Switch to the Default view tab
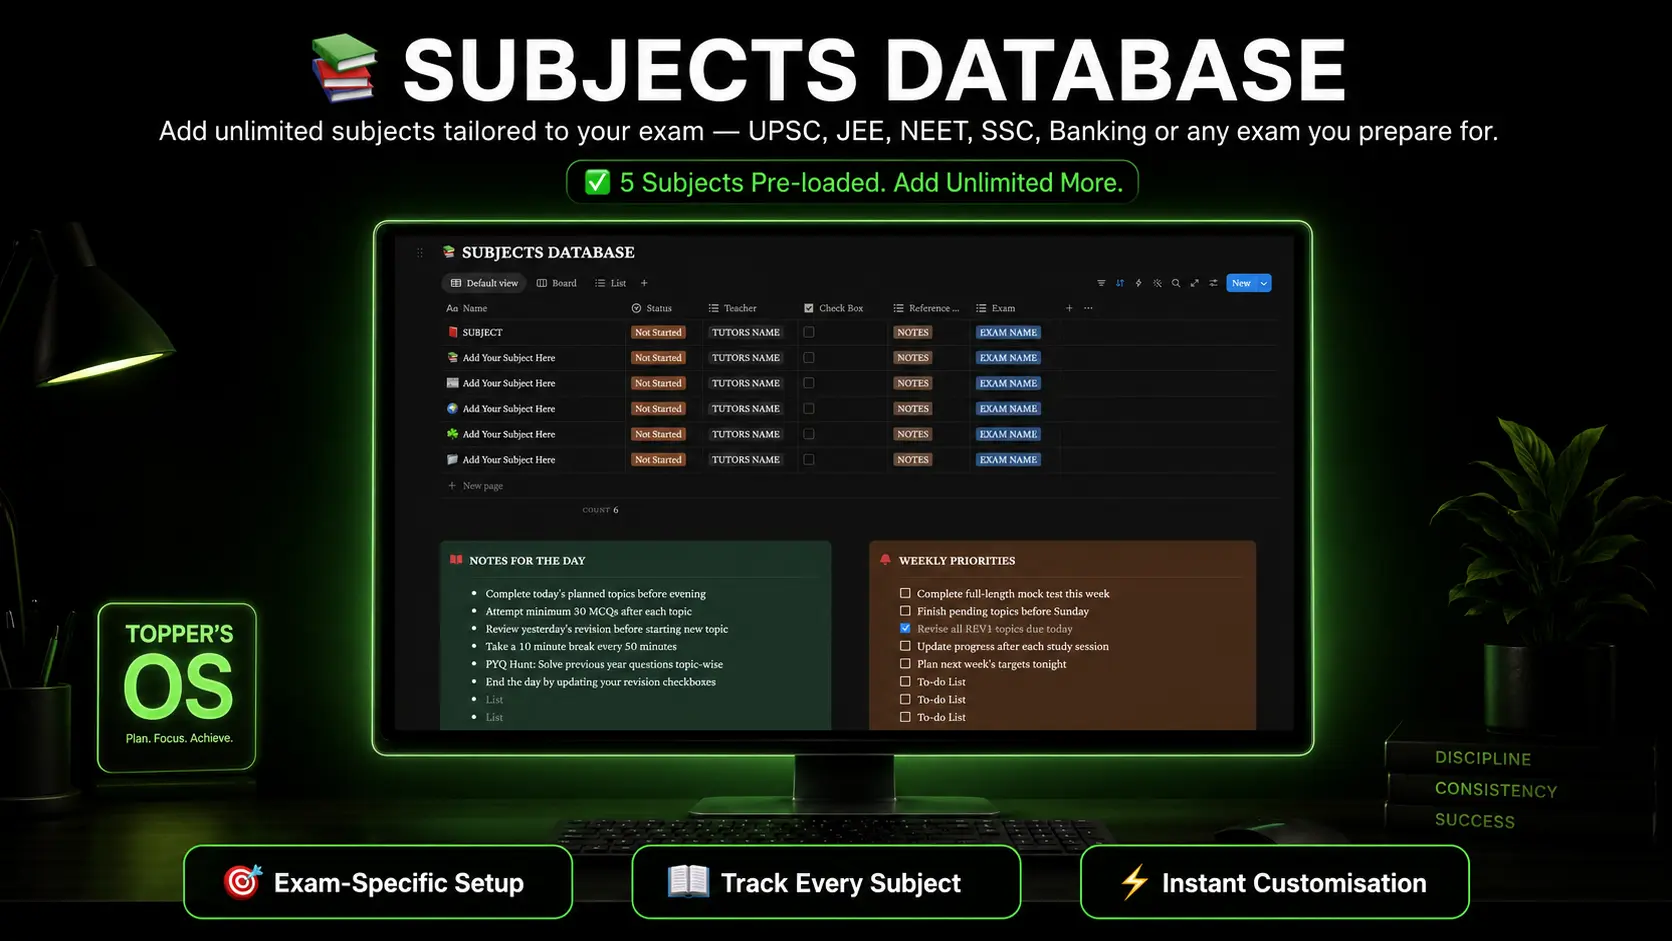 [x=484, y=283]
